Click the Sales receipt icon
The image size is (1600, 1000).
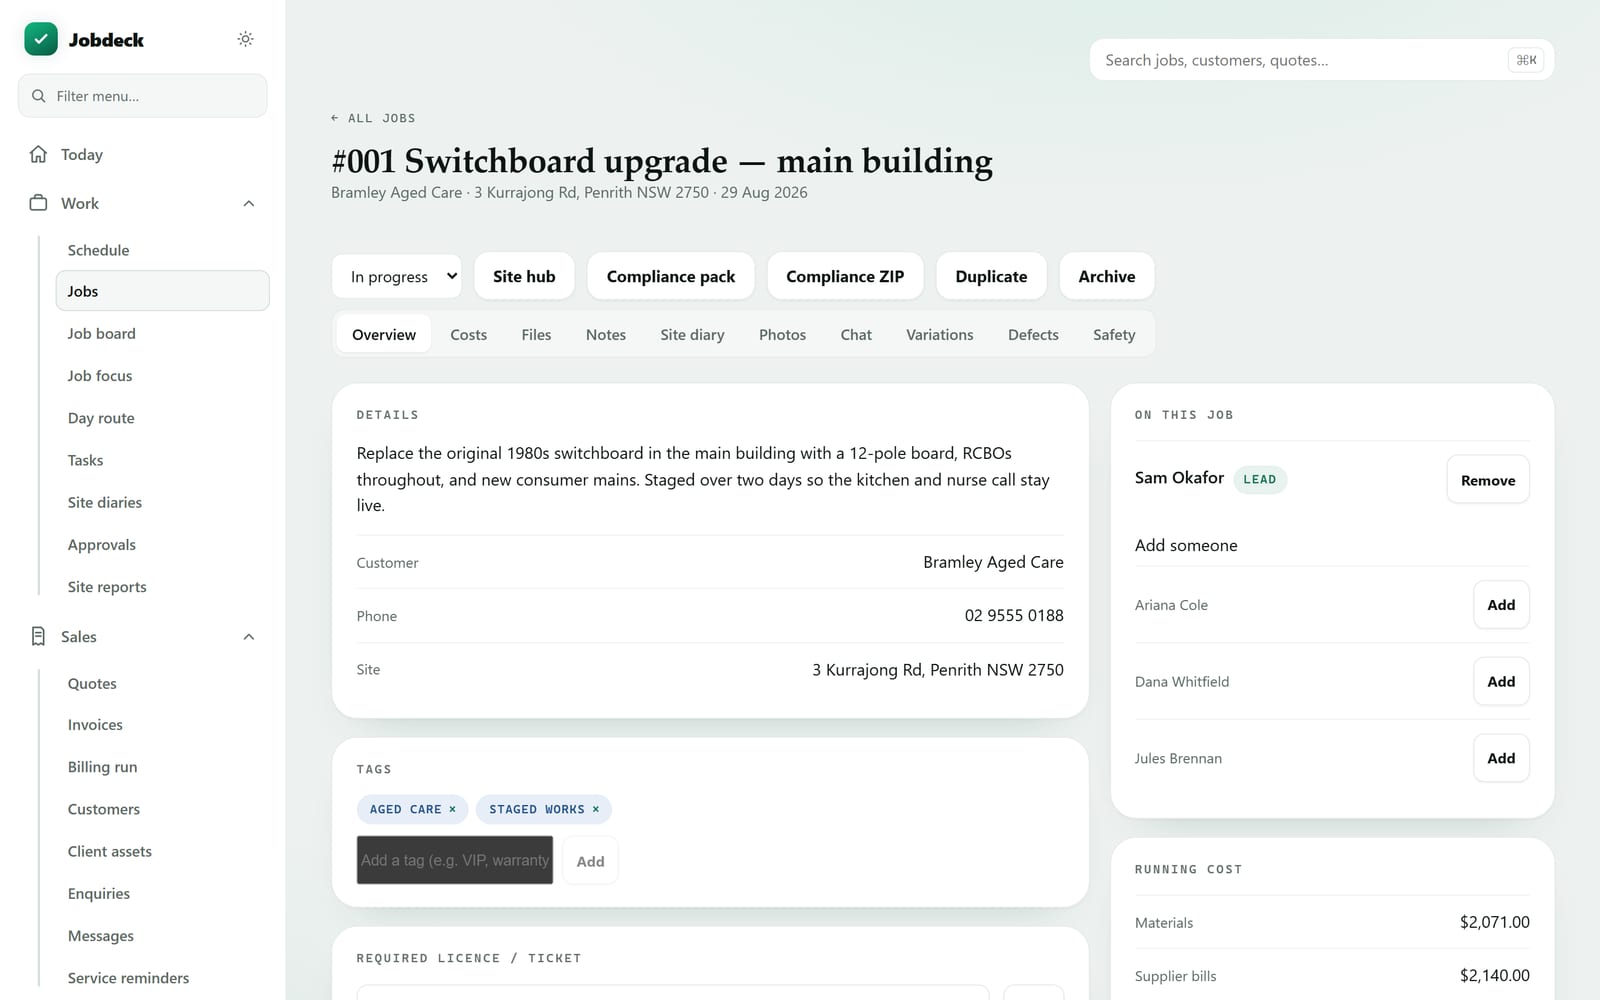click(38, 636)
